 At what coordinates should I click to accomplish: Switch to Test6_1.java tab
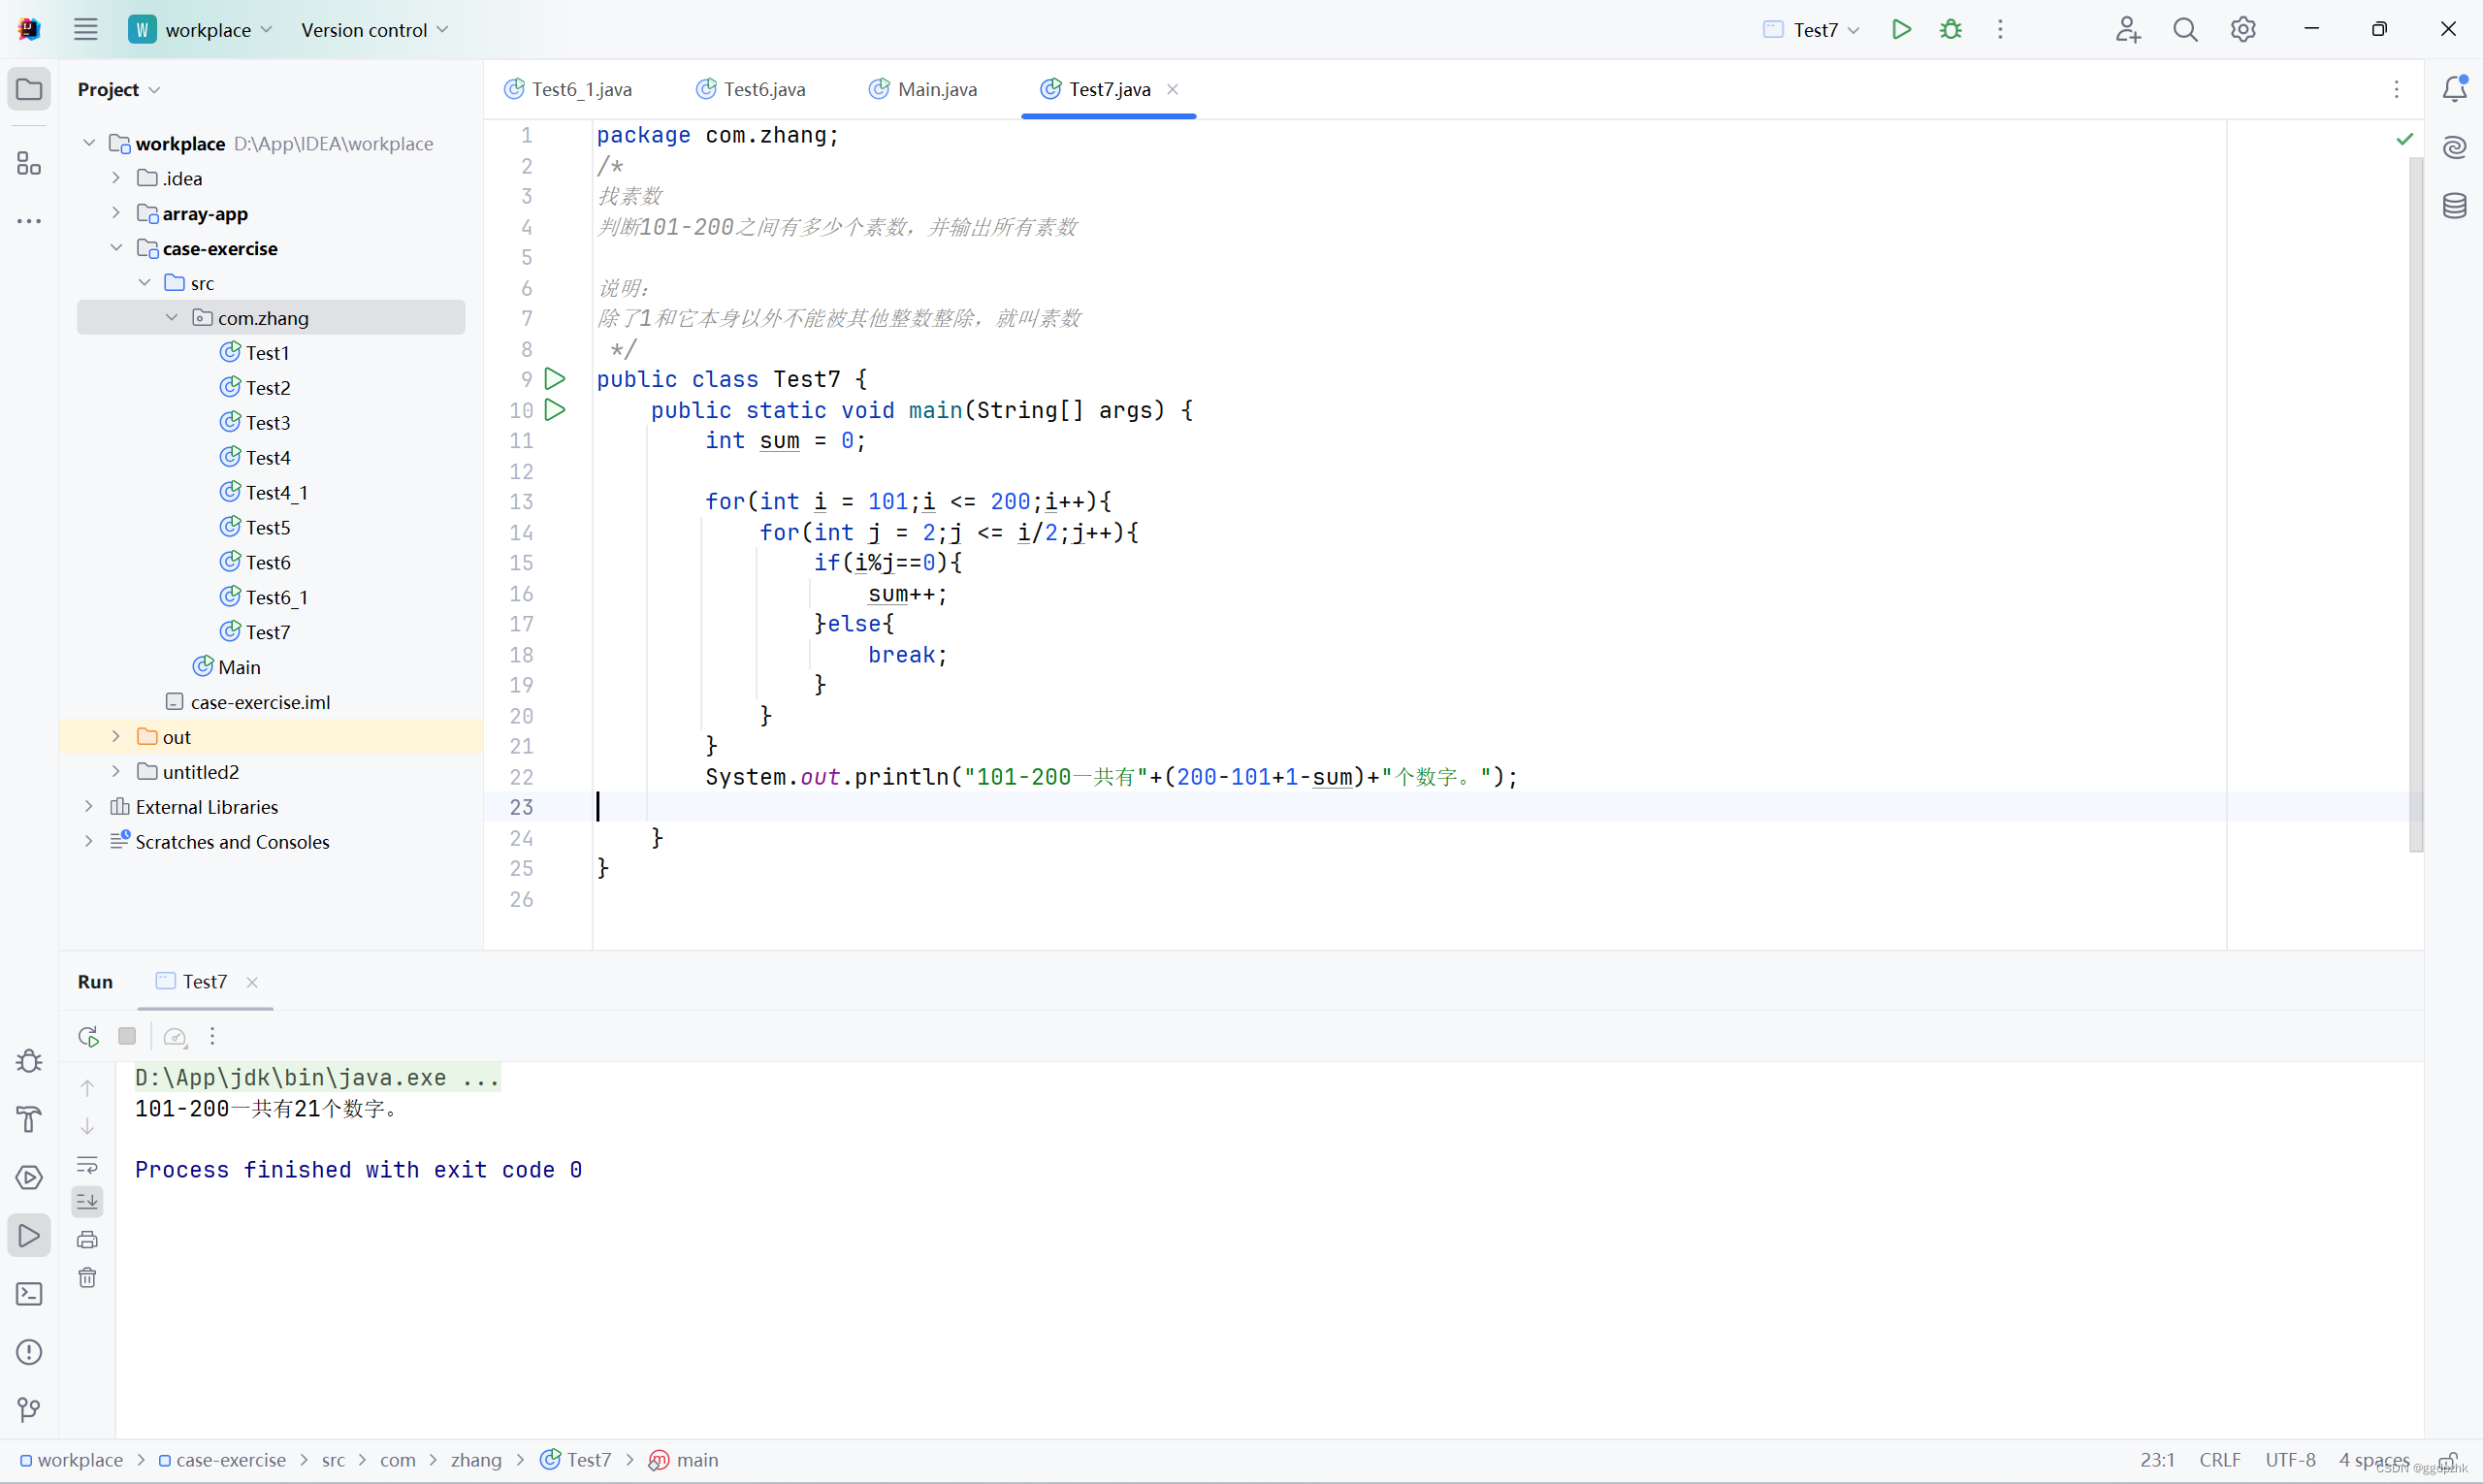click(568, 90)
